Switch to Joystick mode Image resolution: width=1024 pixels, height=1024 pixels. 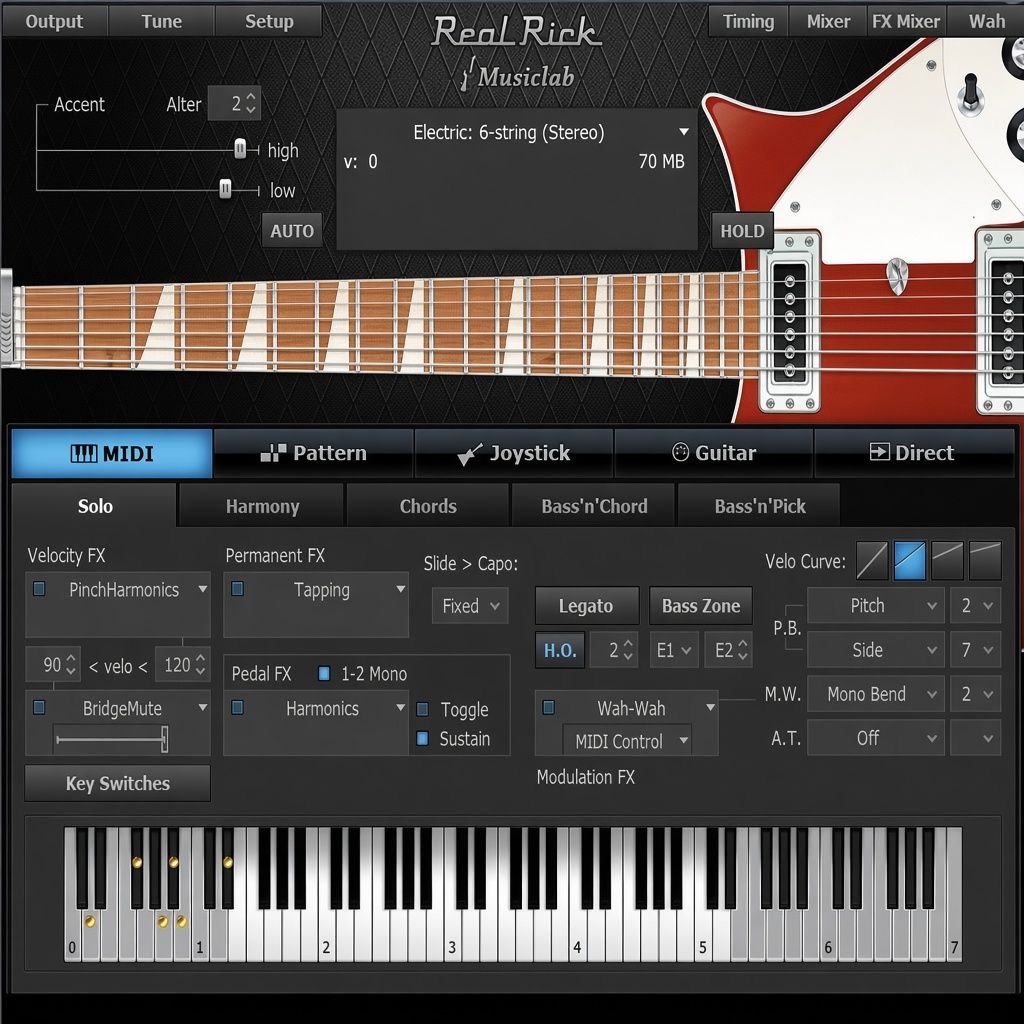click(514, 453)
